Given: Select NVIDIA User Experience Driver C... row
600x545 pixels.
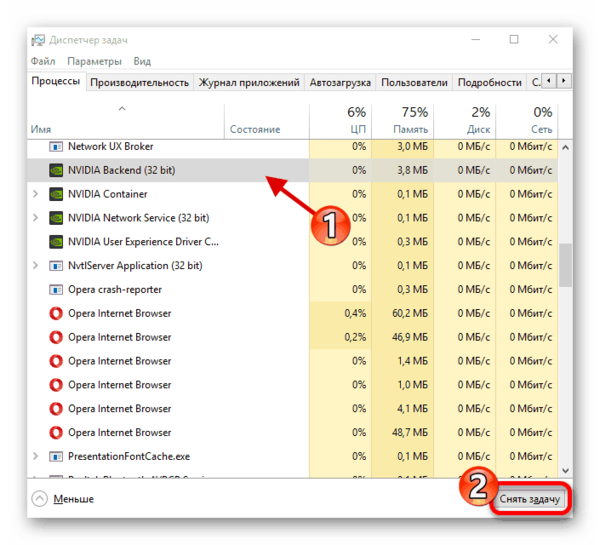Looking at the screenshot, I should click(x=292, y=242).
